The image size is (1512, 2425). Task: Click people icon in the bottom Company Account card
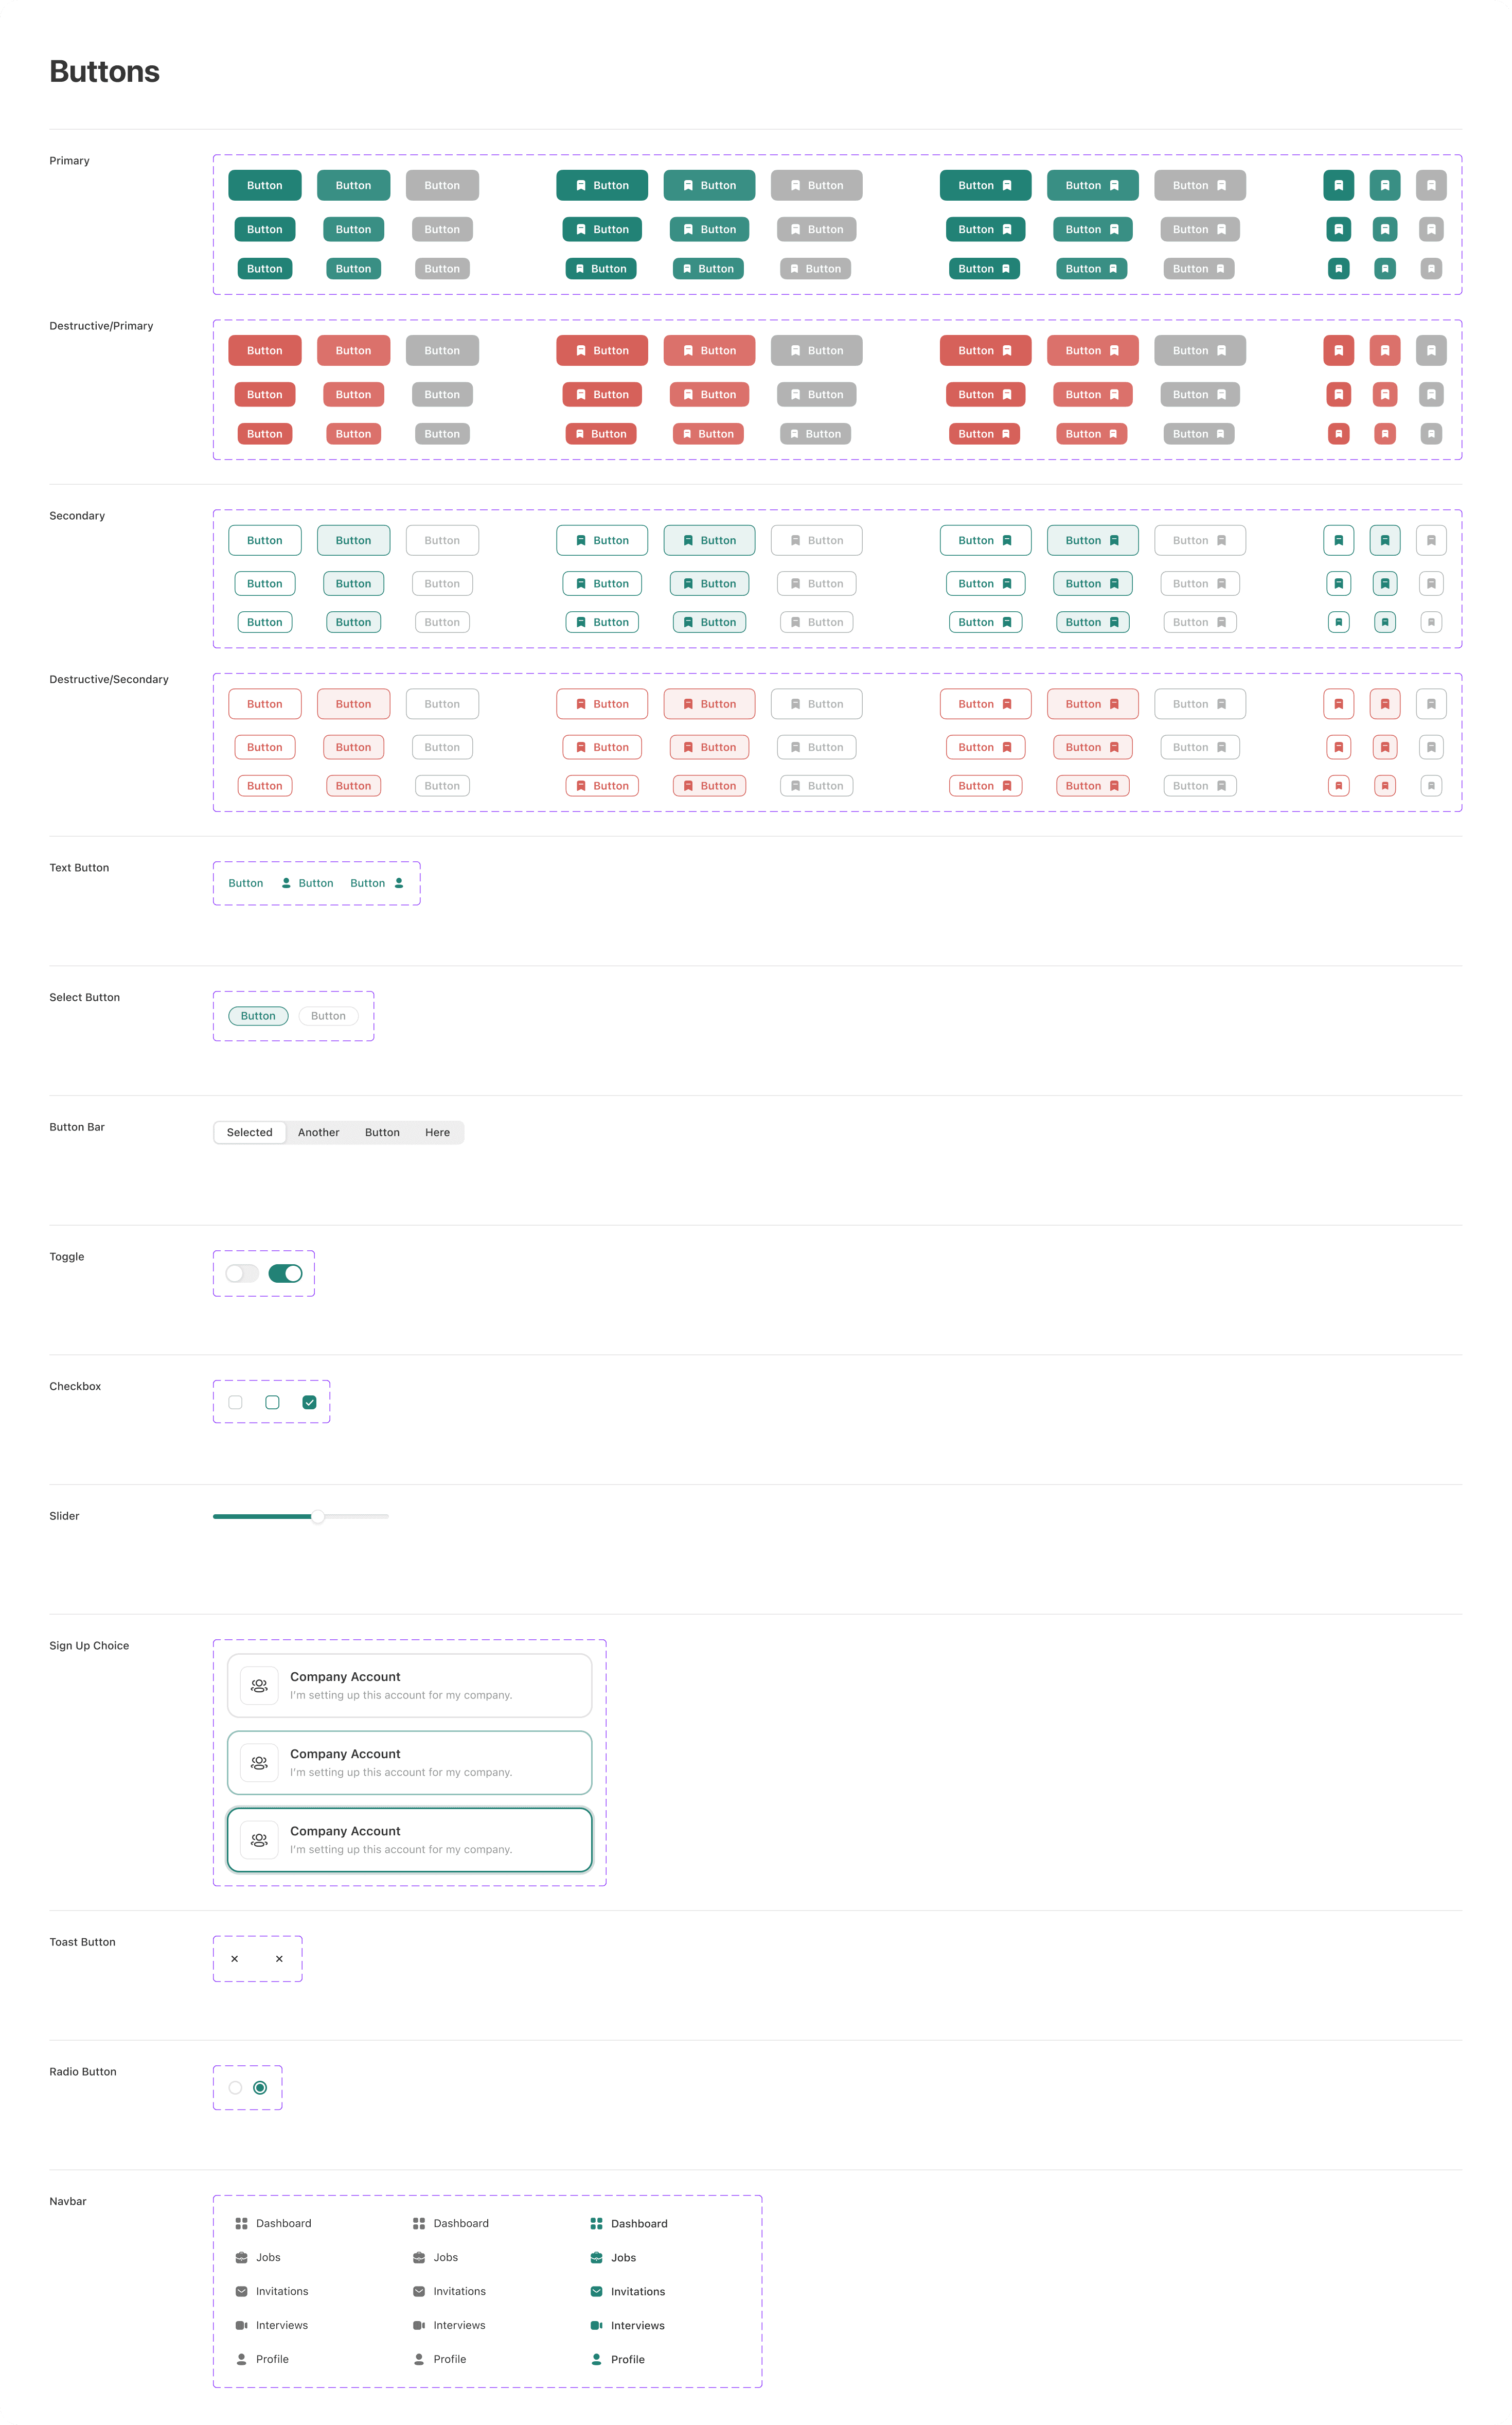tap(259, 1839)
